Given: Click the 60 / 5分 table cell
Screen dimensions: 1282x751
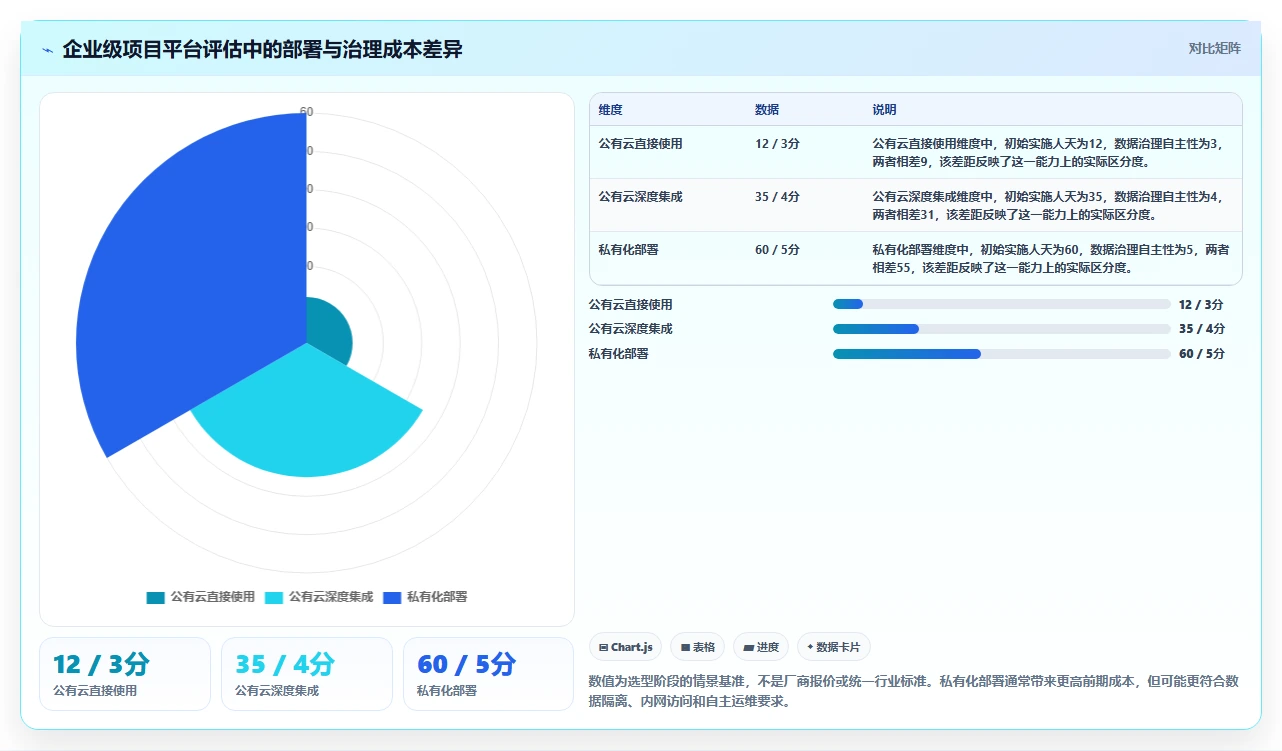Looking at the screenshot, I should coord(777,250).
